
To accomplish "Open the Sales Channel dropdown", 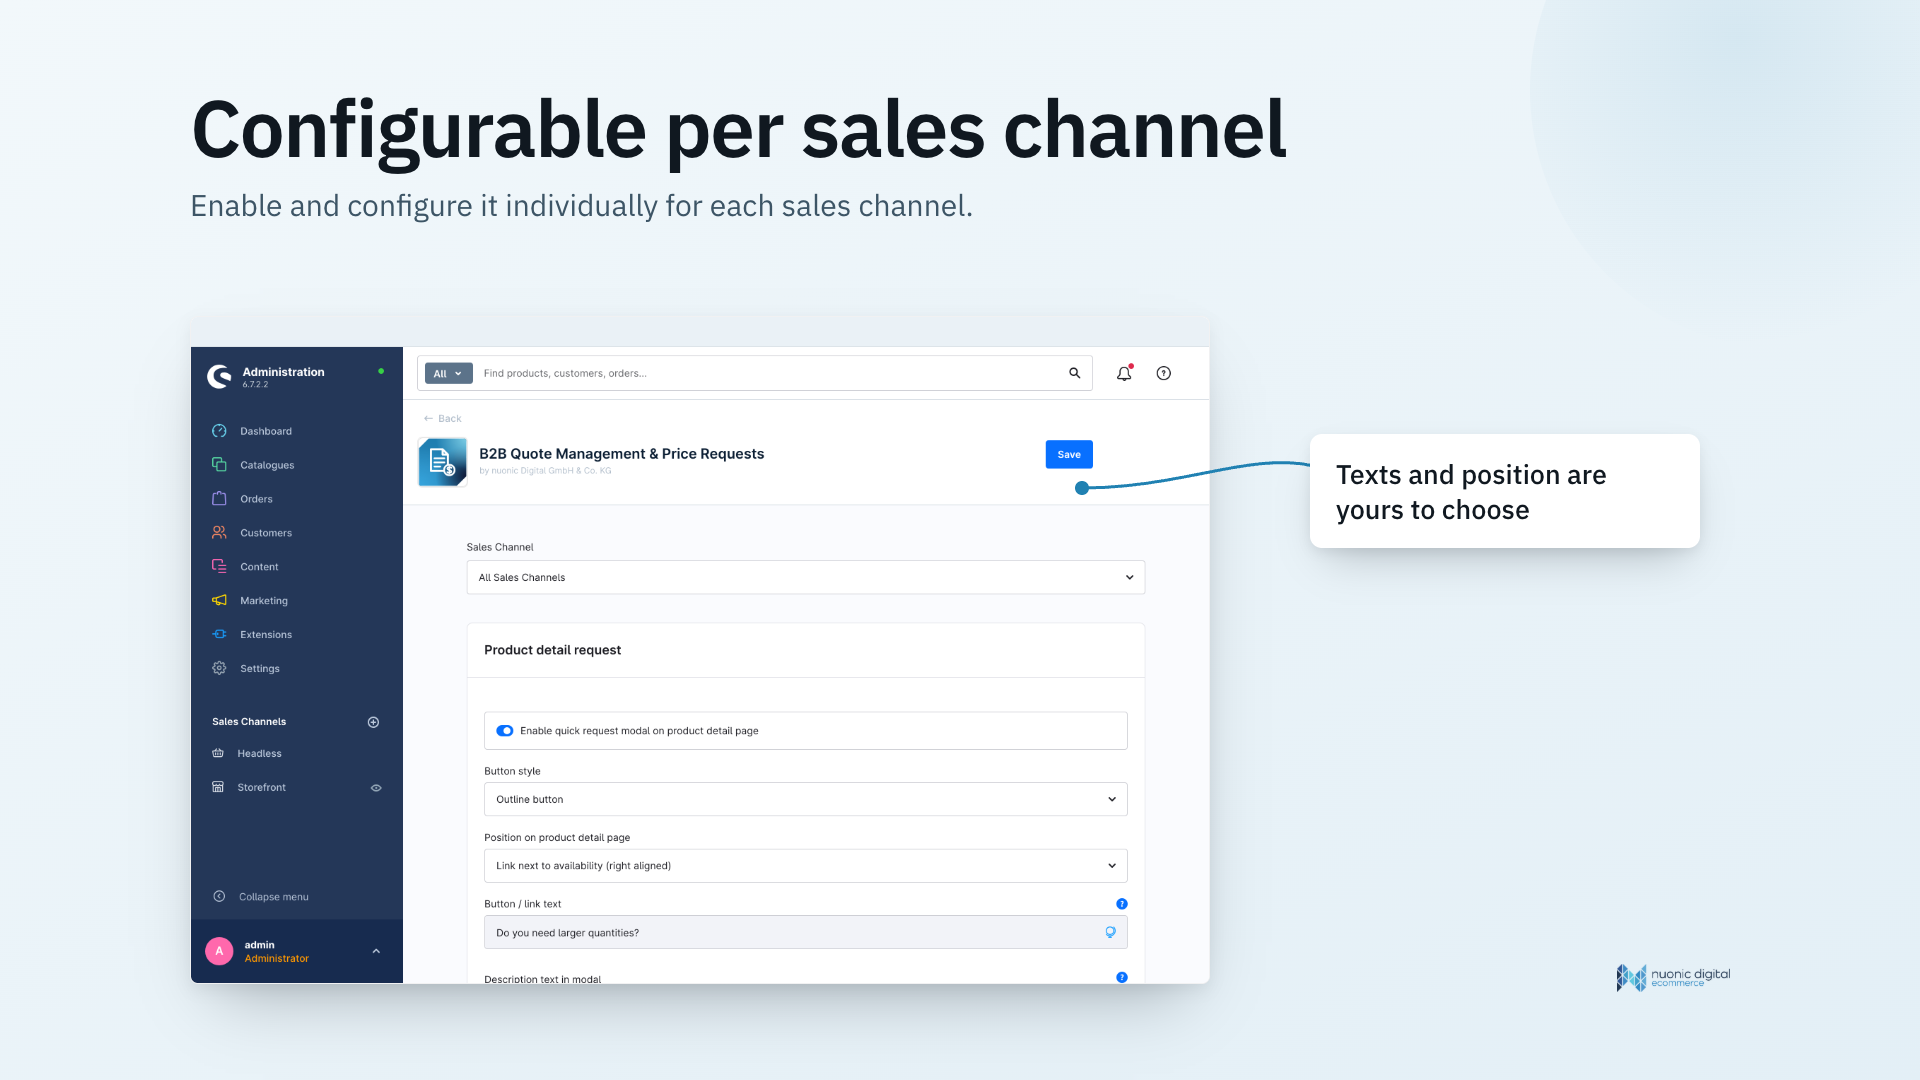I will pyautogui.click(x=806, y=578).
